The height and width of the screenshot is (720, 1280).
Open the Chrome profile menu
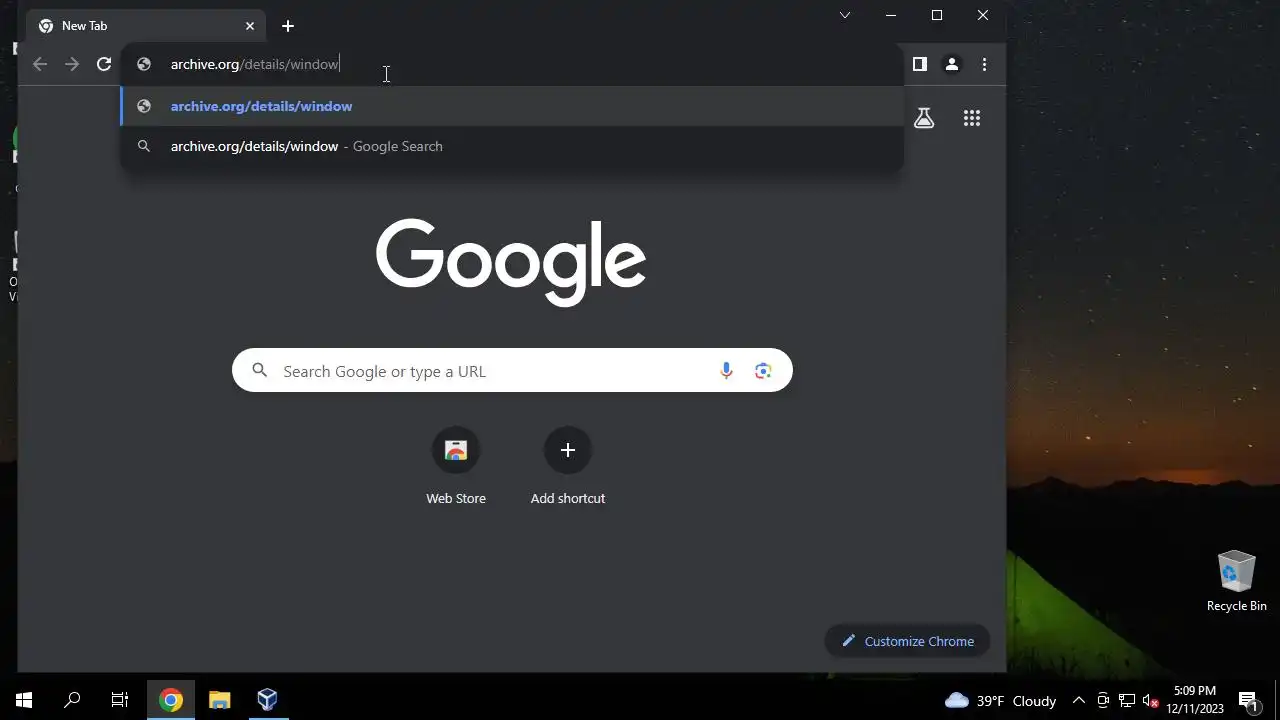(952, 64)
